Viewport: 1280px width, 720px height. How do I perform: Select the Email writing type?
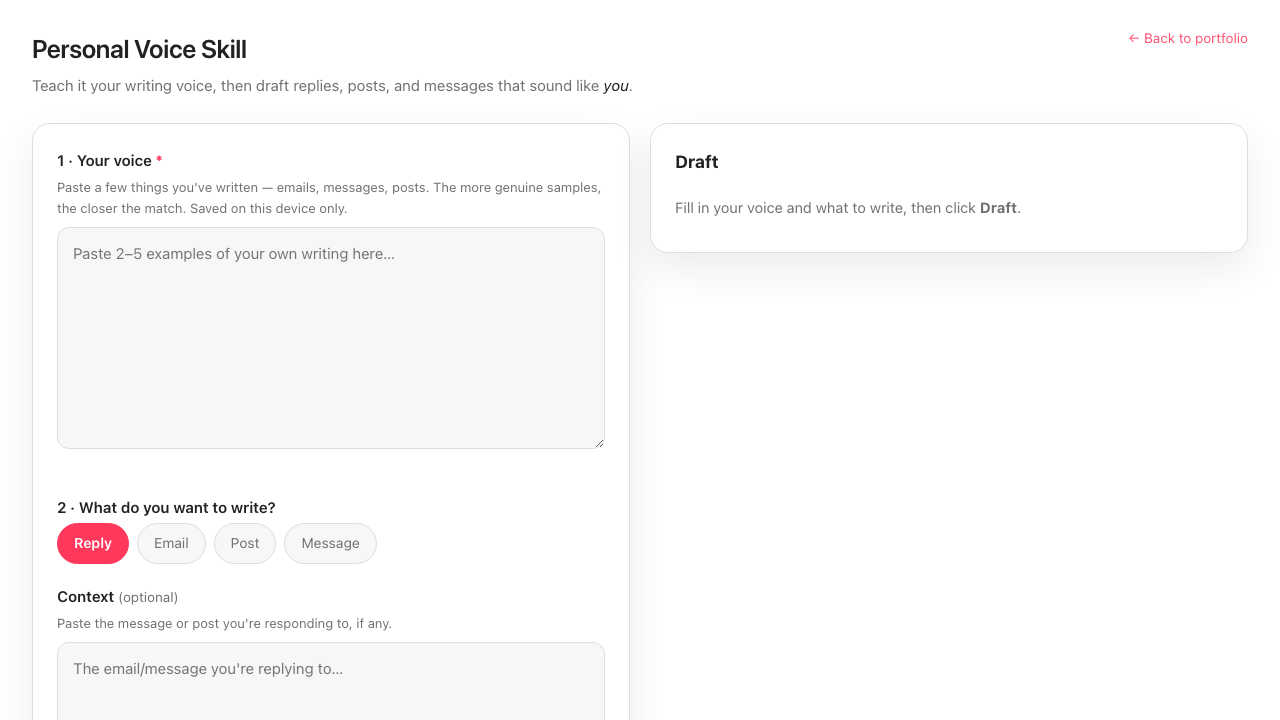pos(171,543)
